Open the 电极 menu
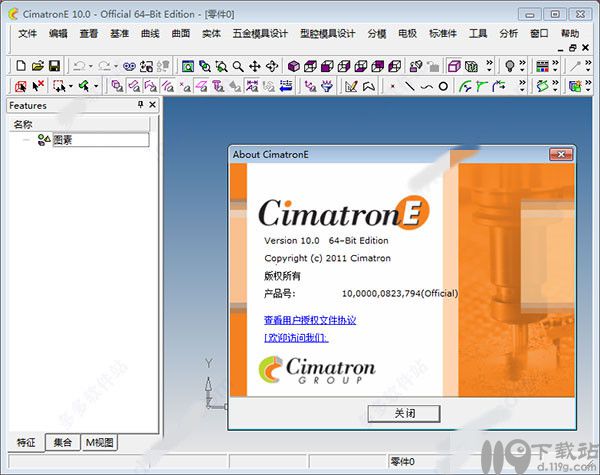This screenshot has height=475, width=600. pos(408,34)
